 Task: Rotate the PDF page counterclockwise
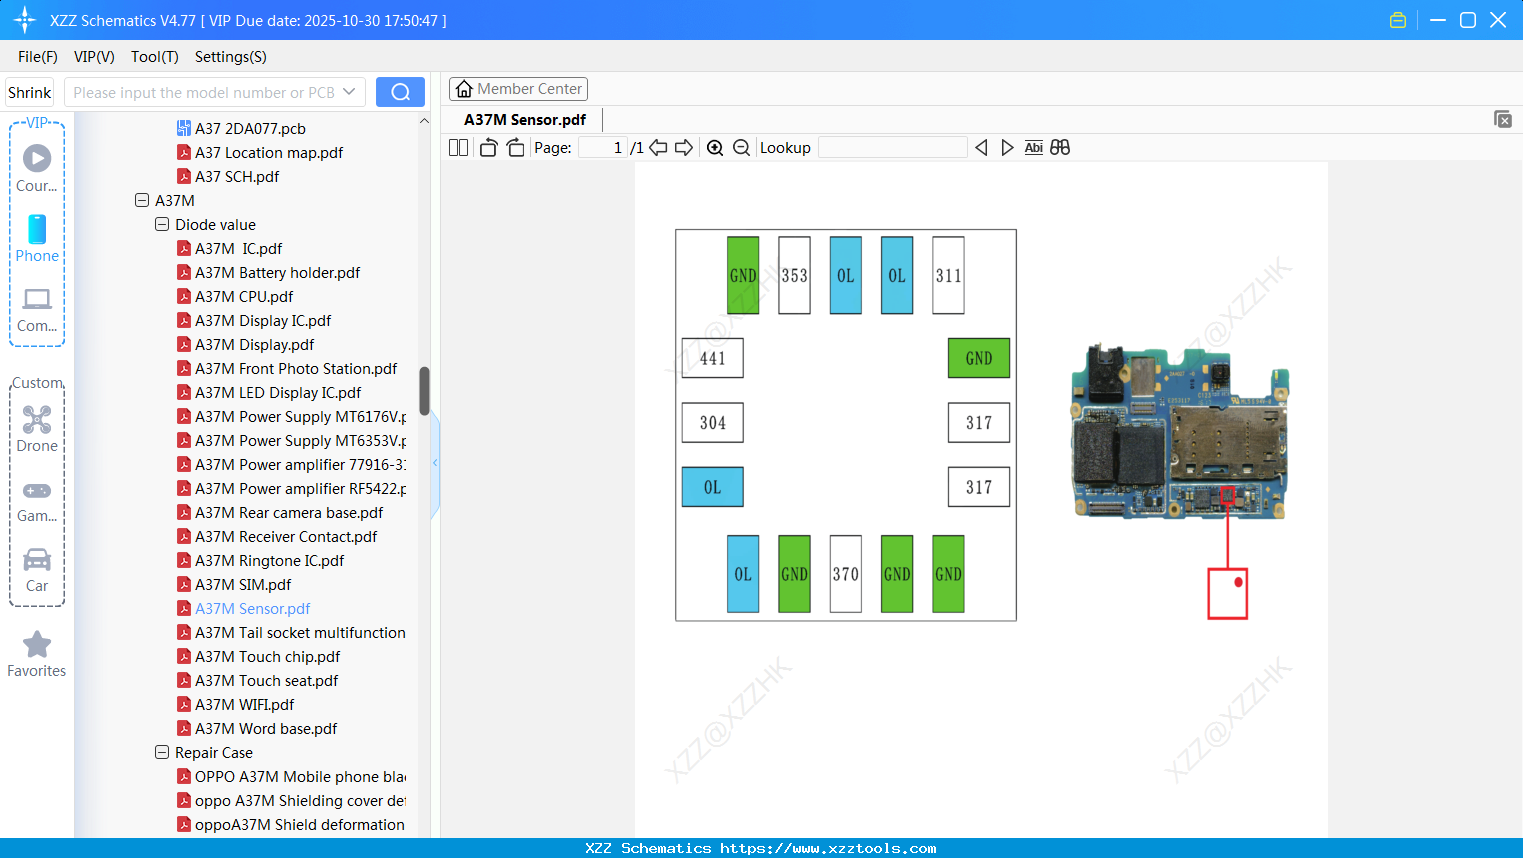click(x=488, y=148)
